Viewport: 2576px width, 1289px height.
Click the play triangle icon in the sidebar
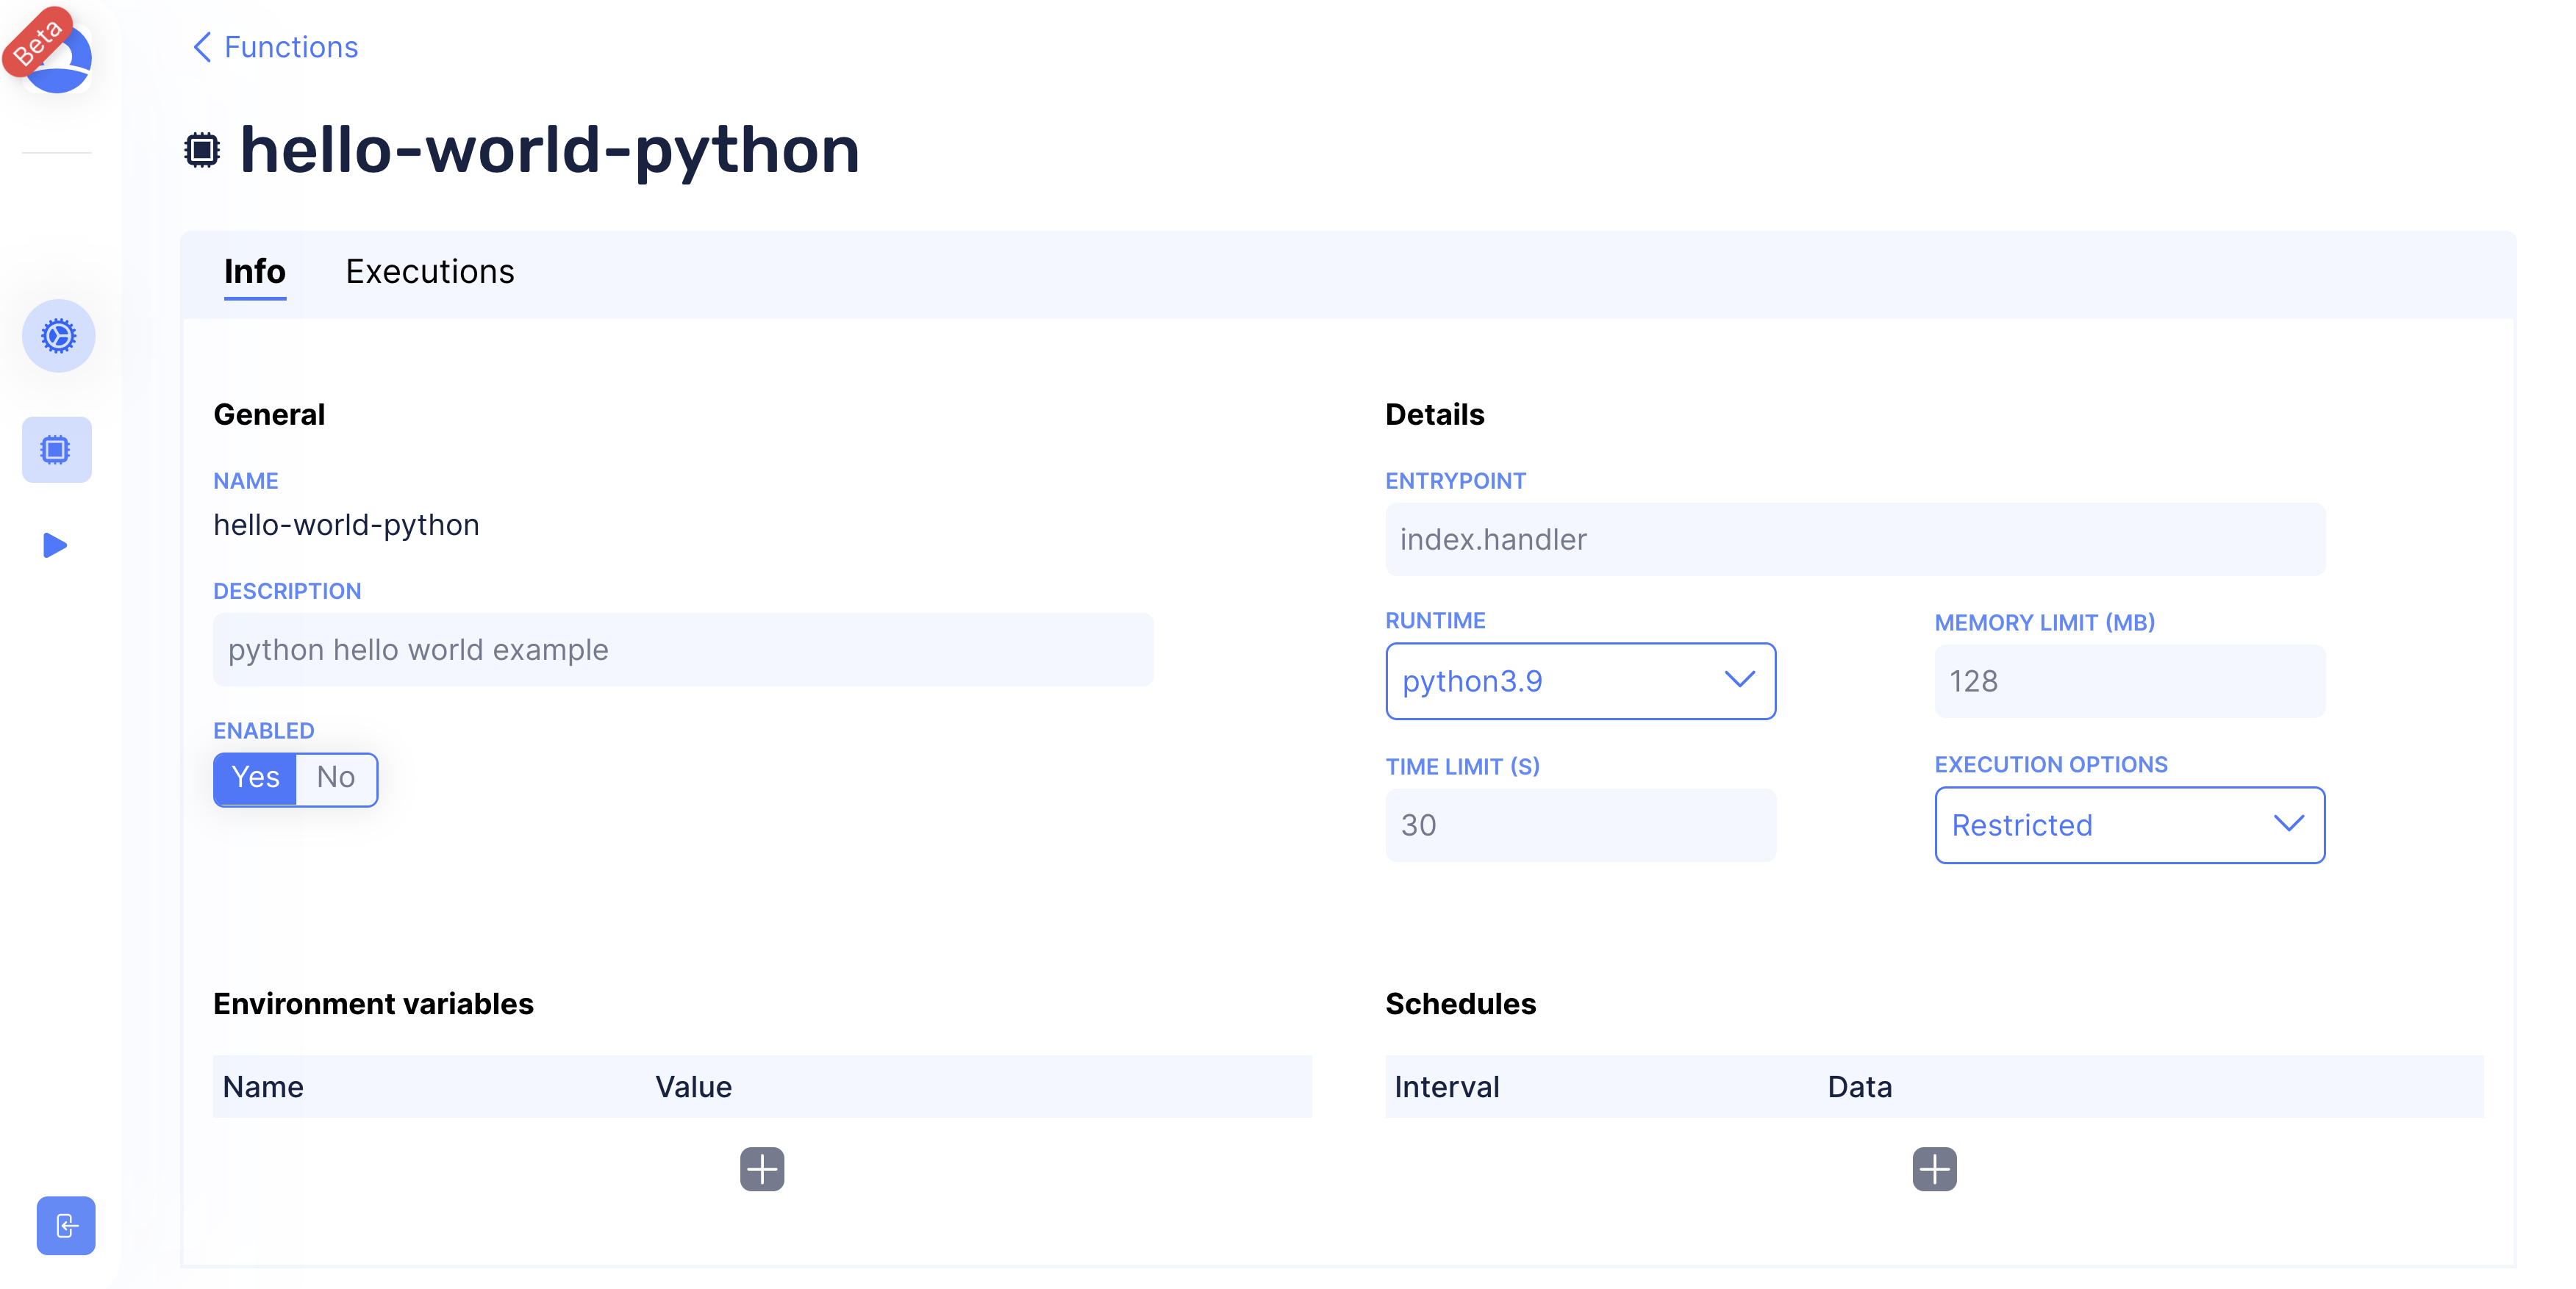55,545
